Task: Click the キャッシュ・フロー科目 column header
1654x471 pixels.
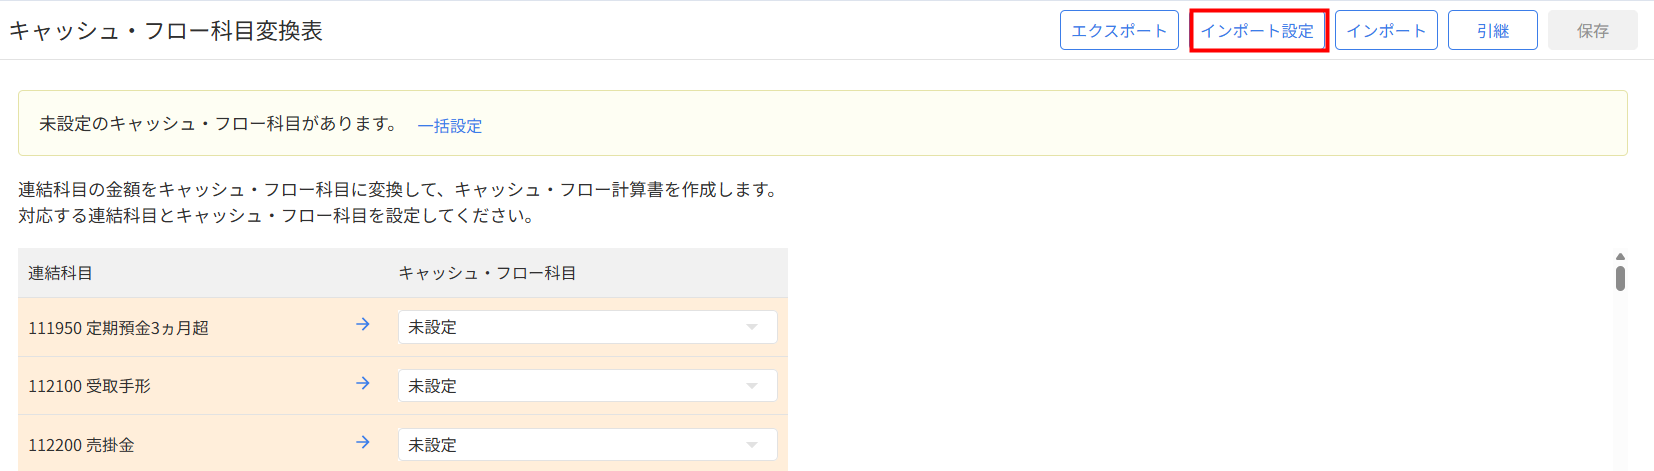Action: (487, 273)
